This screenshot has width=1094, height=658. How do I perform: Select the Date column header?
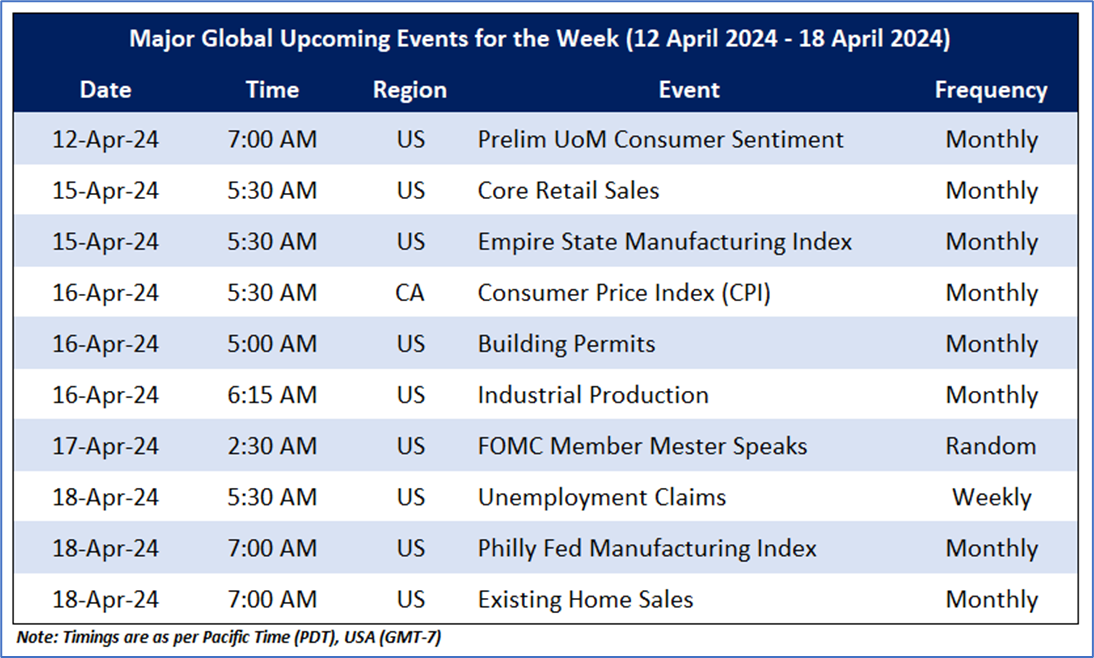tap(105, 90)
